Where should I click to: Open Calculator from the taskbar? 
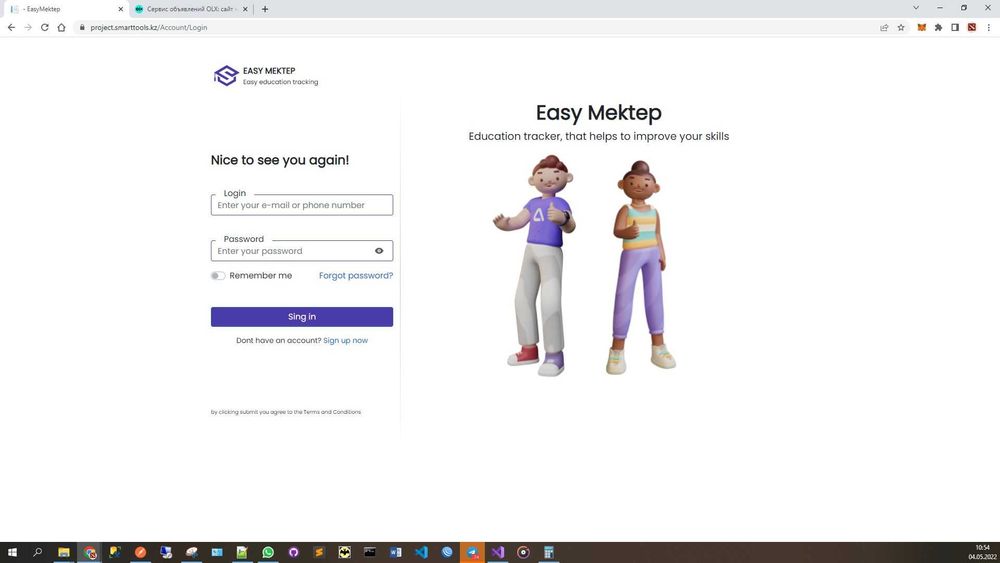[x=548, y=552]
